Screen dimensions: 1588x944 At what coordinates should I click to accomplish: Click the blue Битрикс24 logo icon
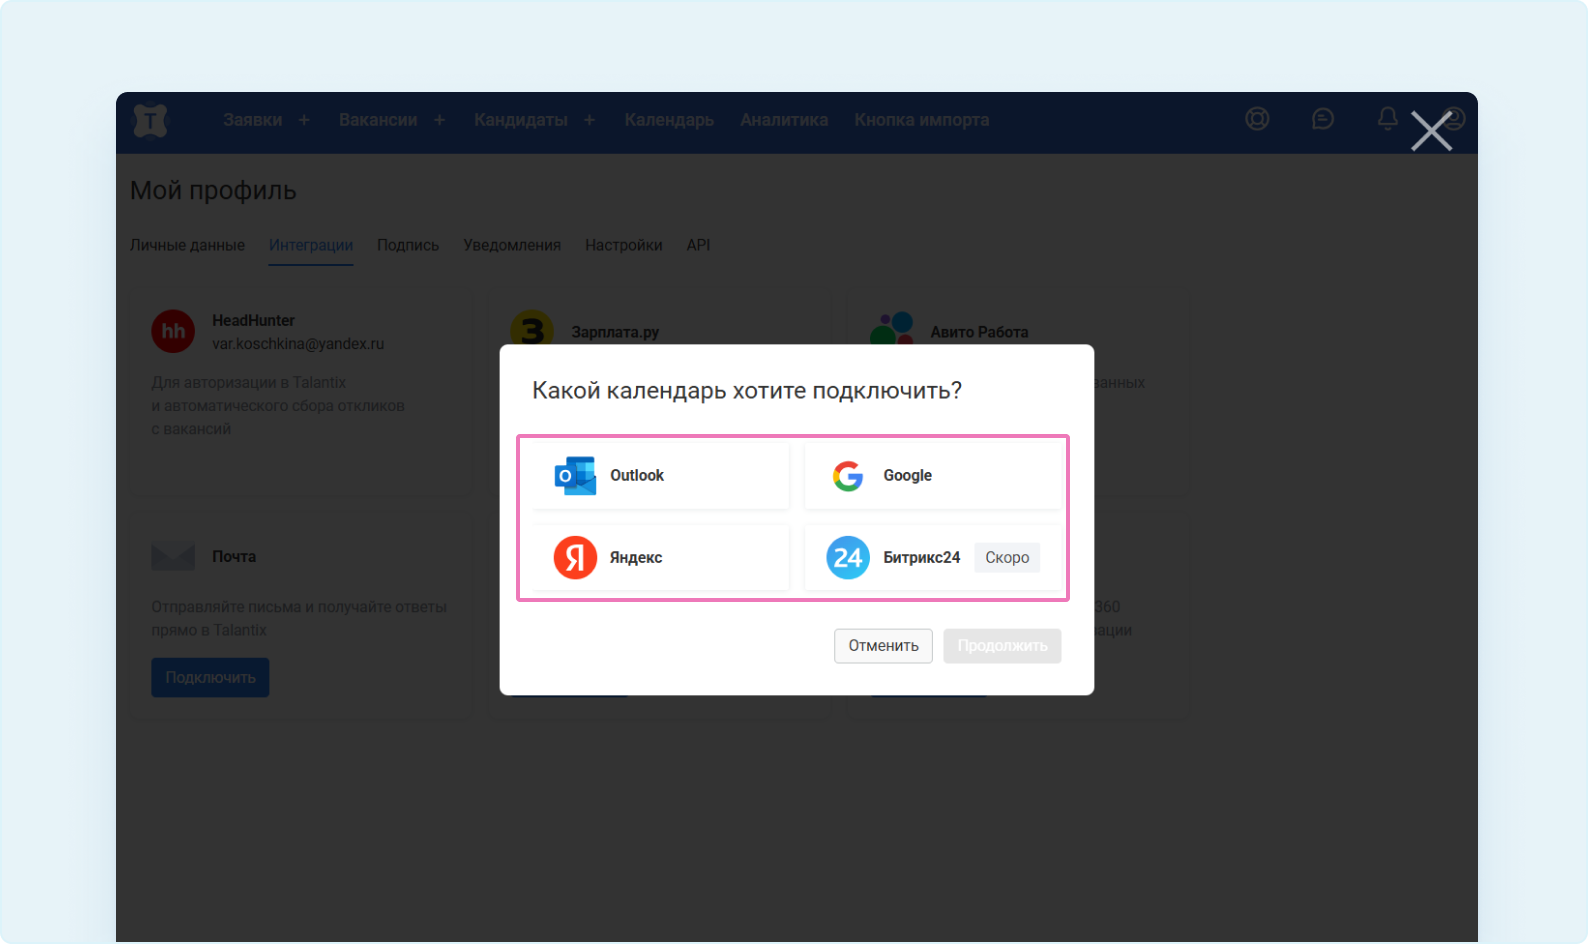point(848,558)
